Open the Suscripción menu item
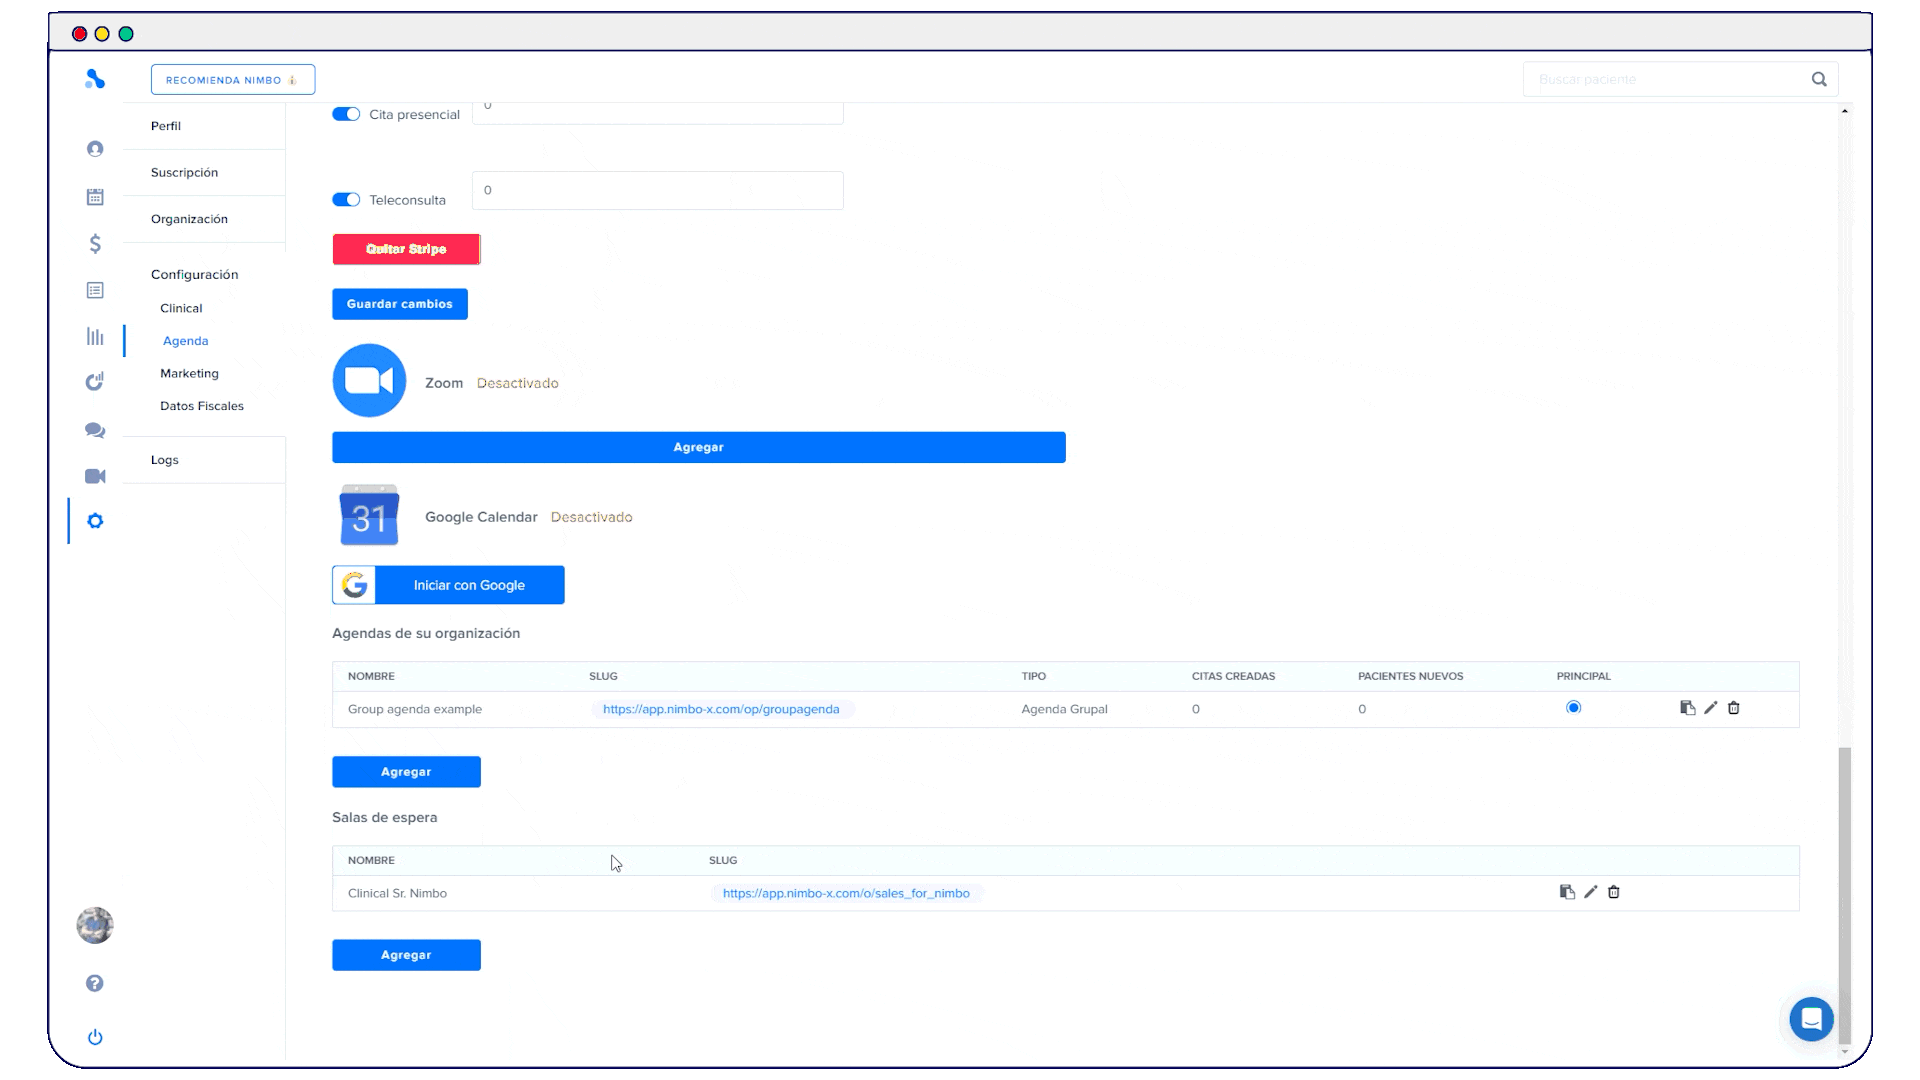This screenshot has height=1080, width=1920. [184, 172]
